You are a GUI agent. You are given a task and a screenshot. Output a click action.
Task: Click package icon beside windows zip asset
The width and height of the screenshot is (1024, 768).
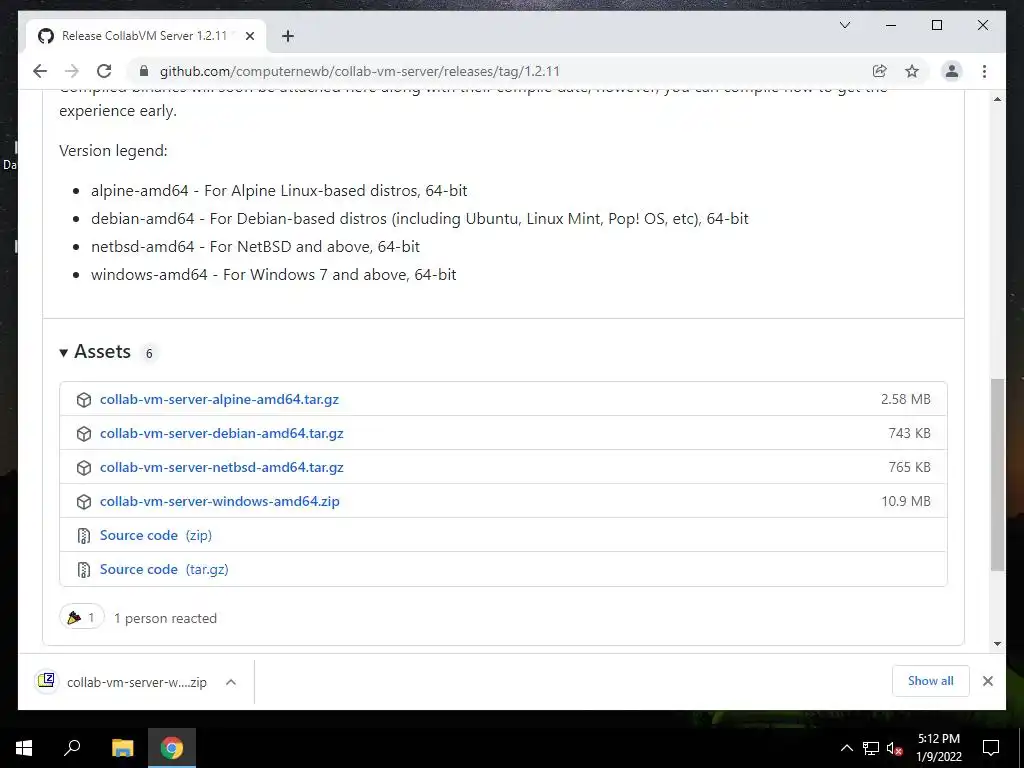84,502
